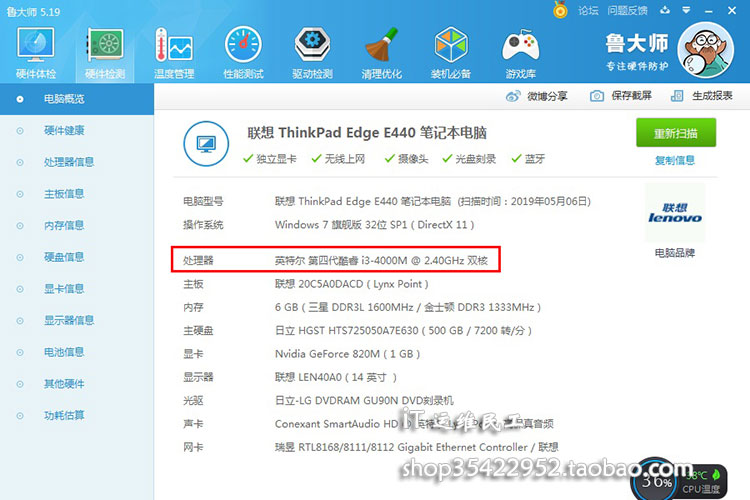750x500 pixels.
Task: Open 驱动检测 driver detection icon
Action: coord(312,53)
